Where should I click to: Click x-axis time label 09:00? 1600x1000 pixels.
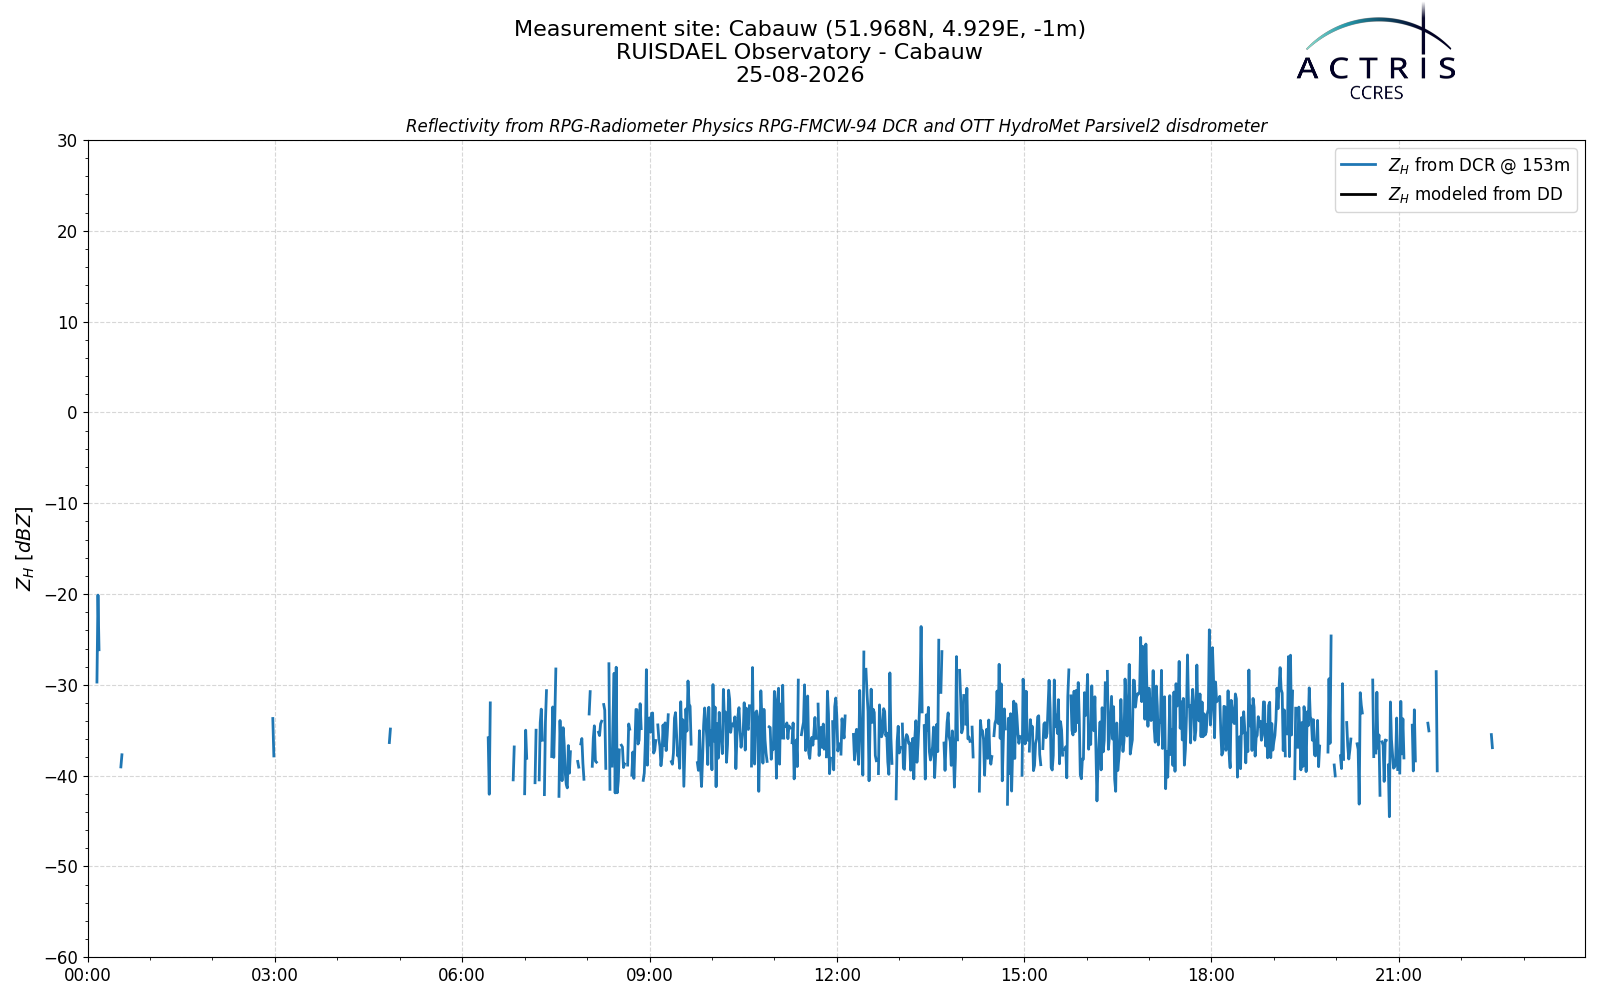click(650, 975)
